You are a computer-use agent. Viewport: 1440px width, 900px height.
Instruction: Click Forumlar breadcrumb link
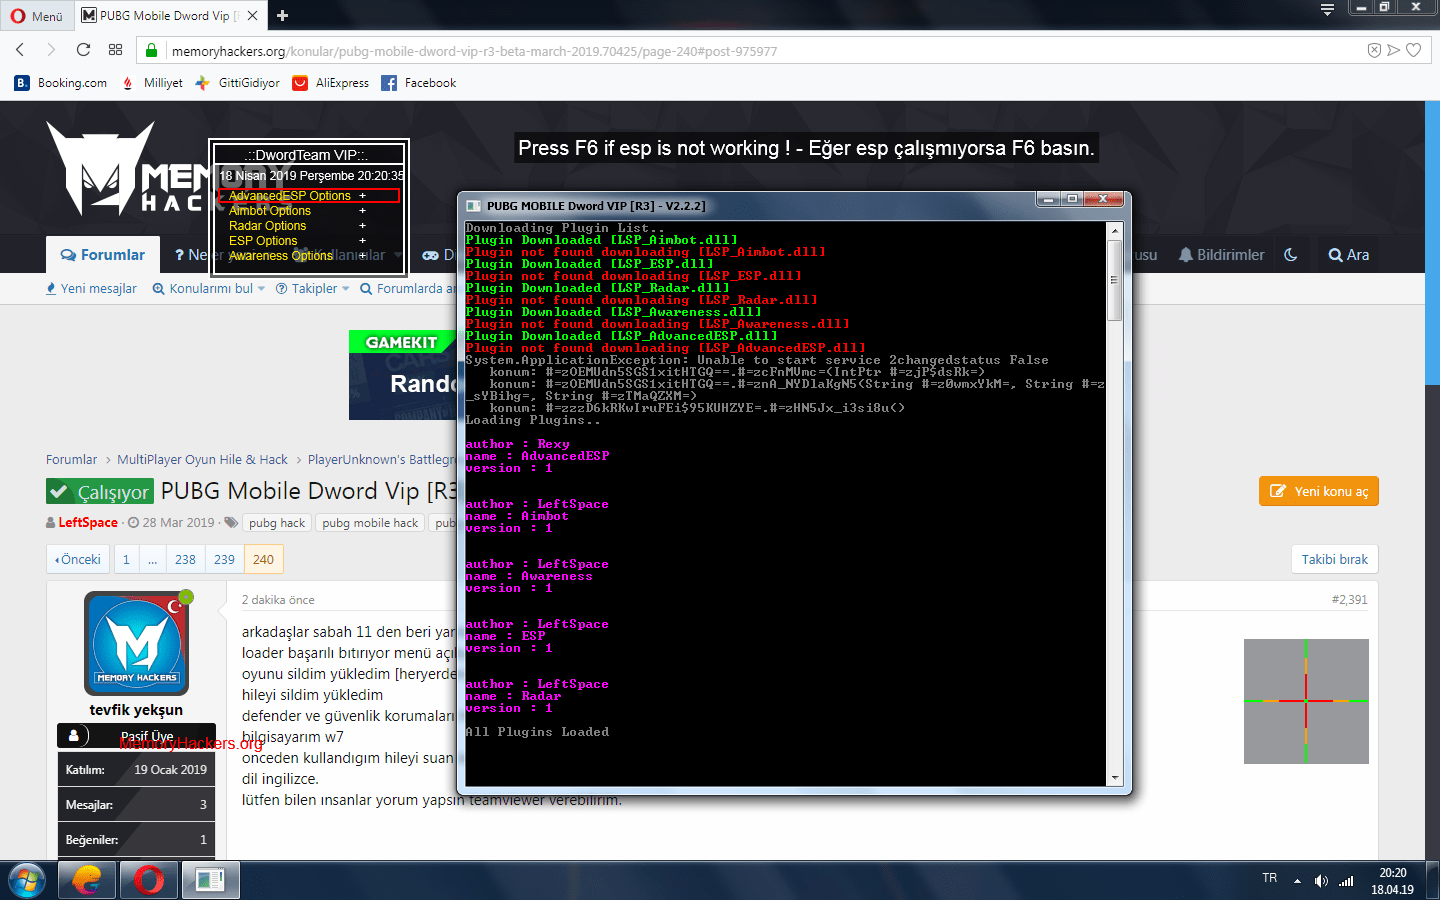(71, 460)
